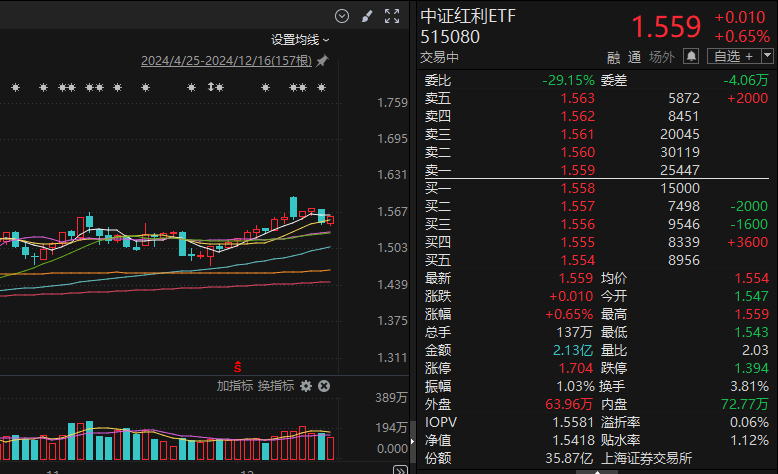Click the 委差 value -4.06万
Image resolution: width=778 pixels, height=474 pixels.
point(746,80)
